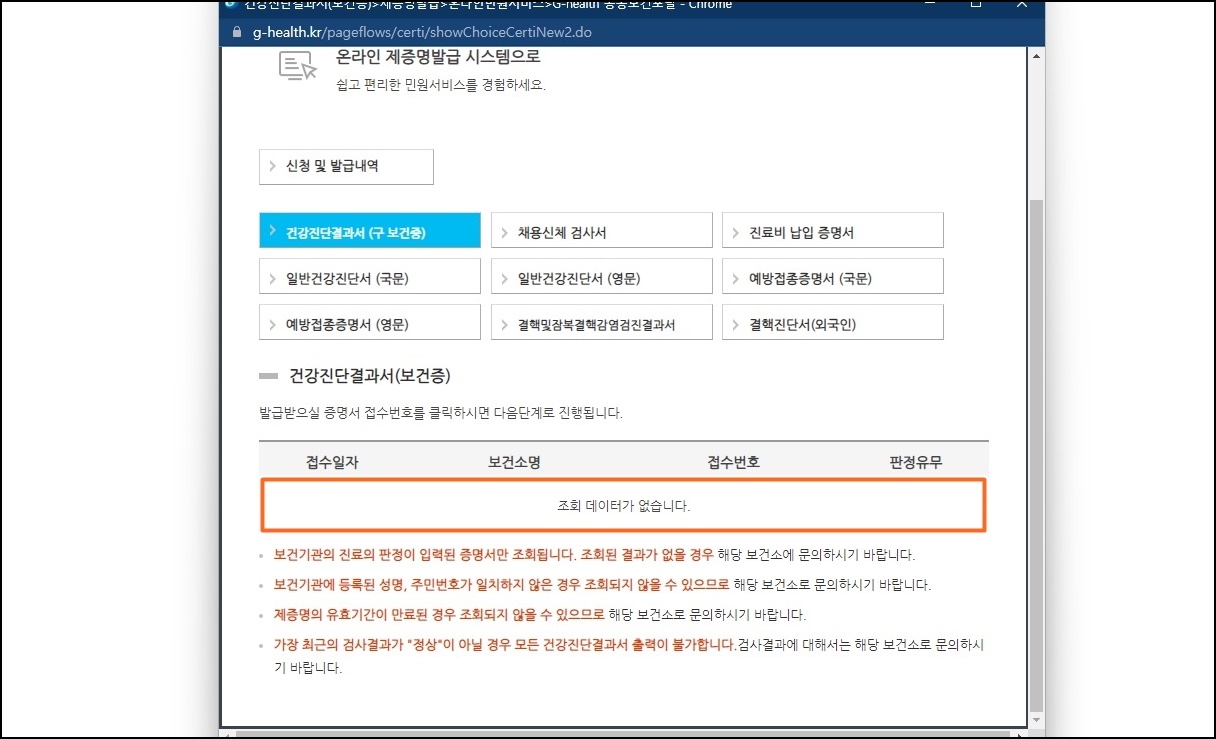Click the vertical scrollbar thumb
This screenshot has height=739, width=1216.
1036,453
